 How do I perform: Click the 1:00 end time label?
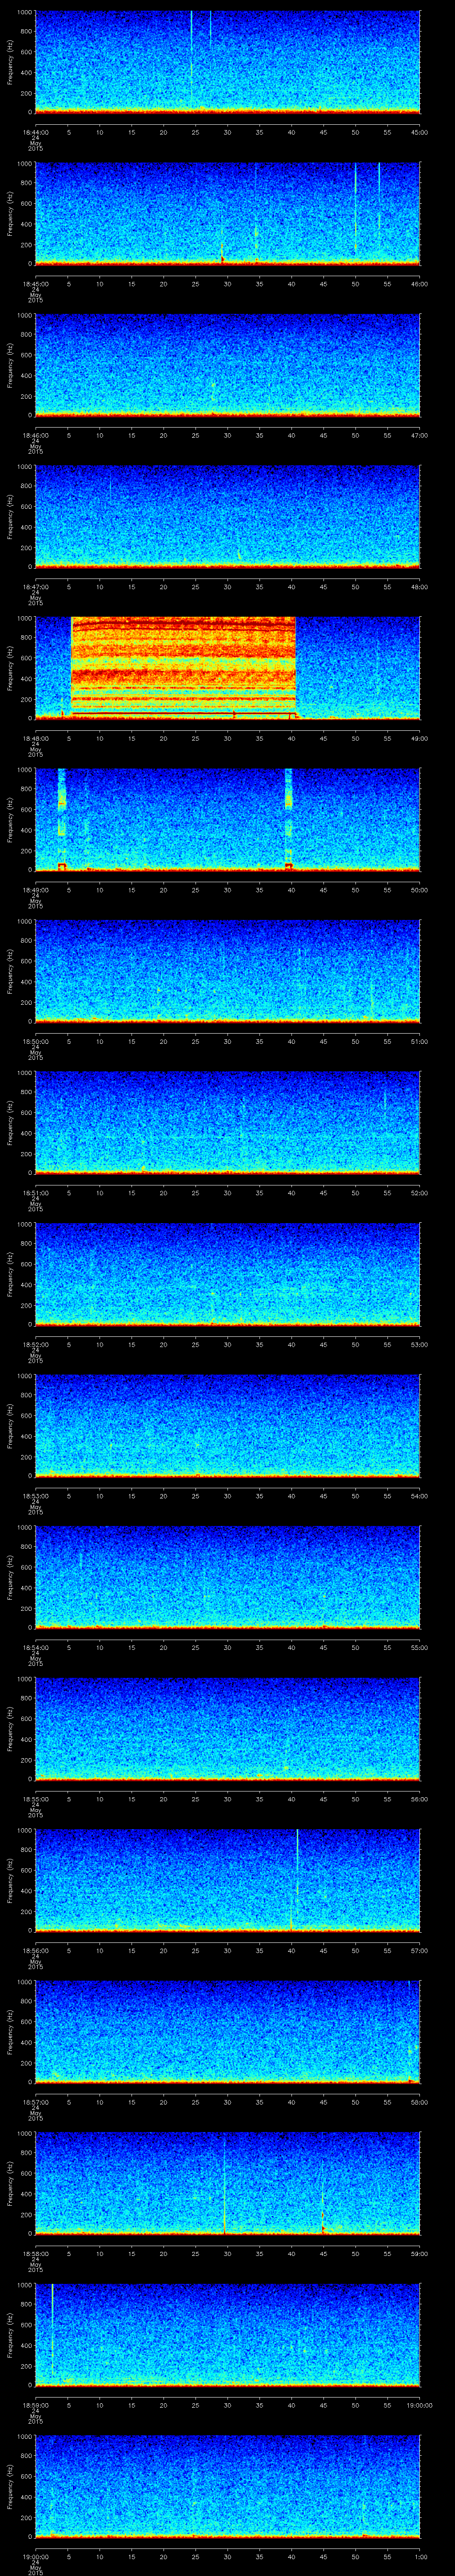click(420, 2556)
